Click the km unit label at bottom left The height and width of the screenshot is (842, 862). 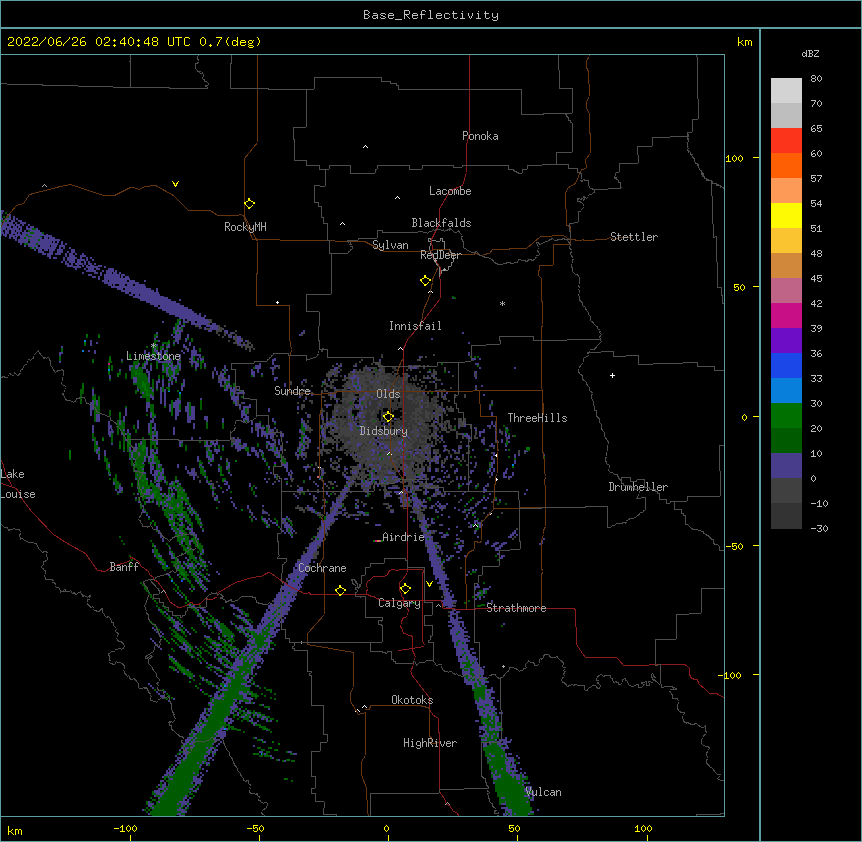15,830
